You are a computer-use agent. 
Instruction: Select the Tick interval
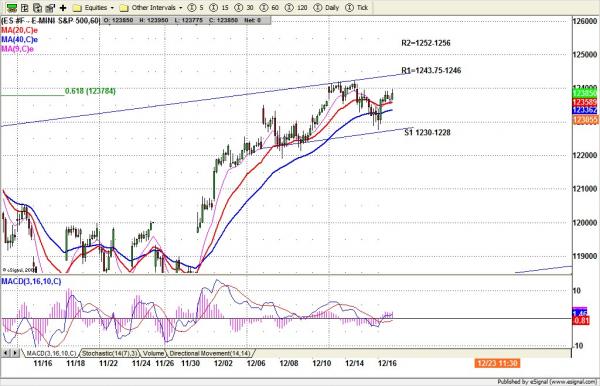(356, 8)
